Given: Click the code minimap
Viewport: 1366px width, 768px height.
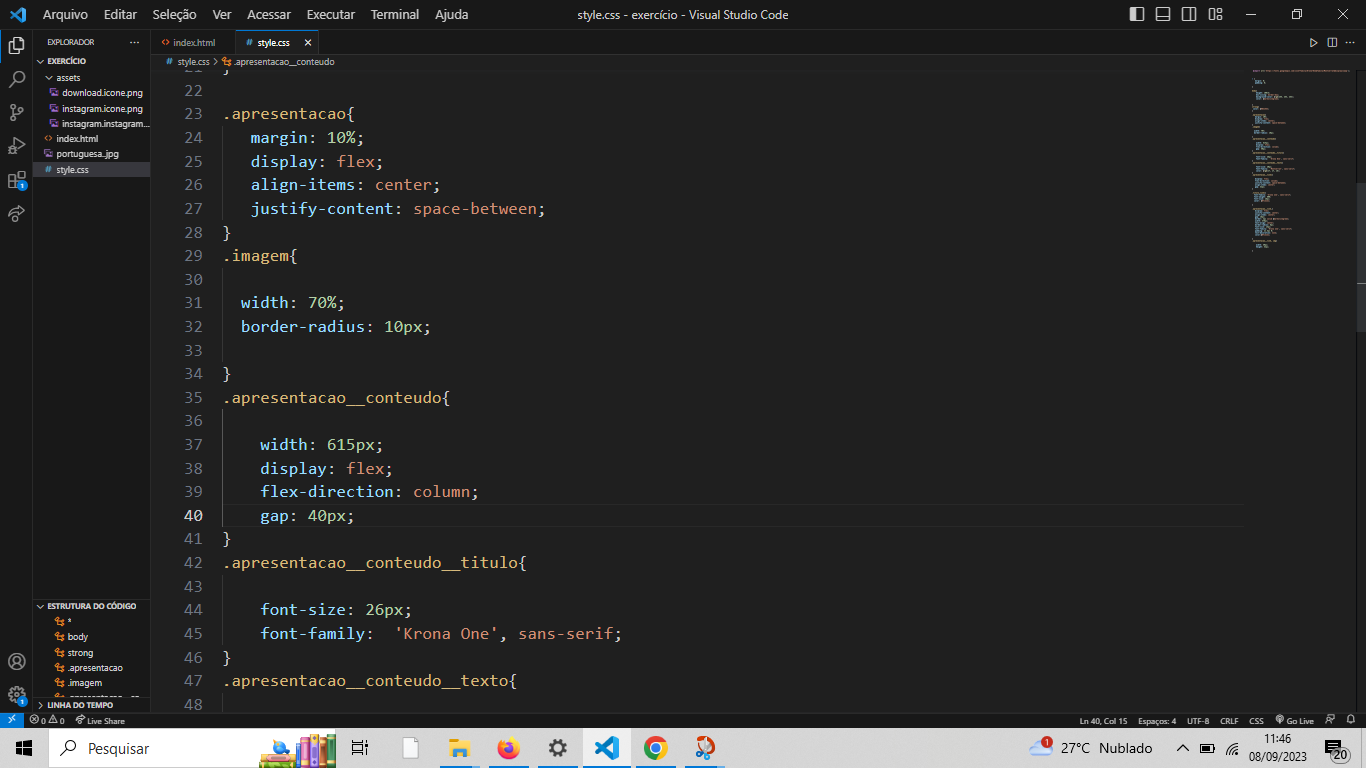Looking at the screenshot, I should pos(1300,160).
